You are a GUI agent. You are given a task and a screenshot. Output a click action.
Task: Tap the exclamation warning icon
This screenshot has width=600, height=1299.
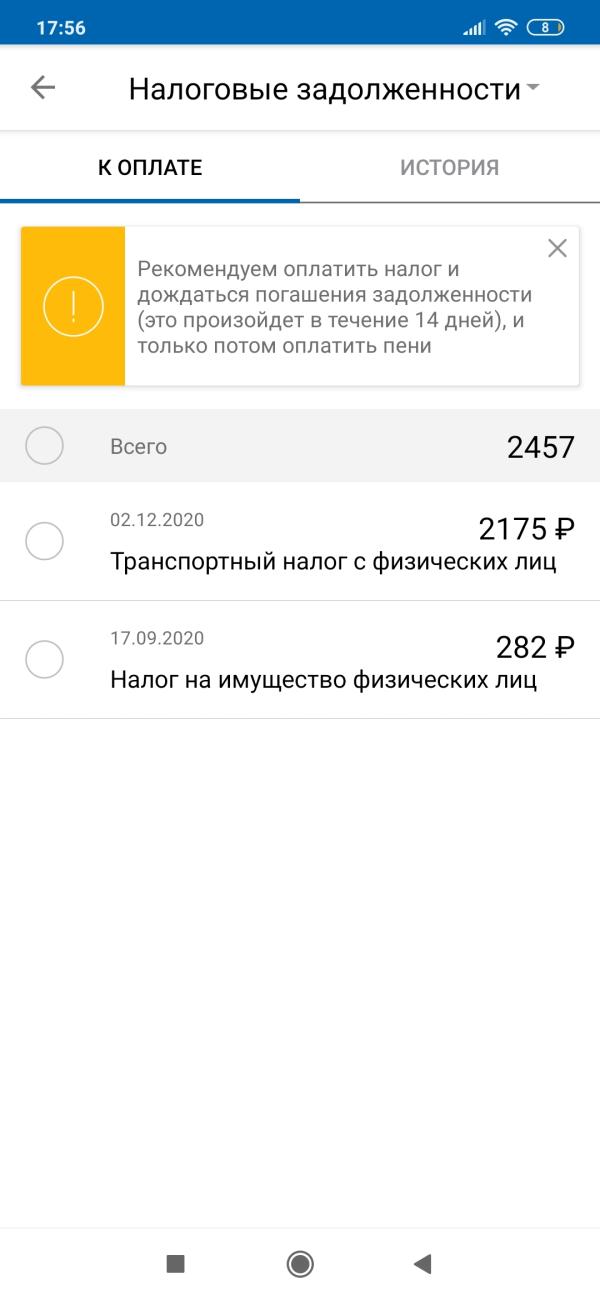(x=73, y=306)
